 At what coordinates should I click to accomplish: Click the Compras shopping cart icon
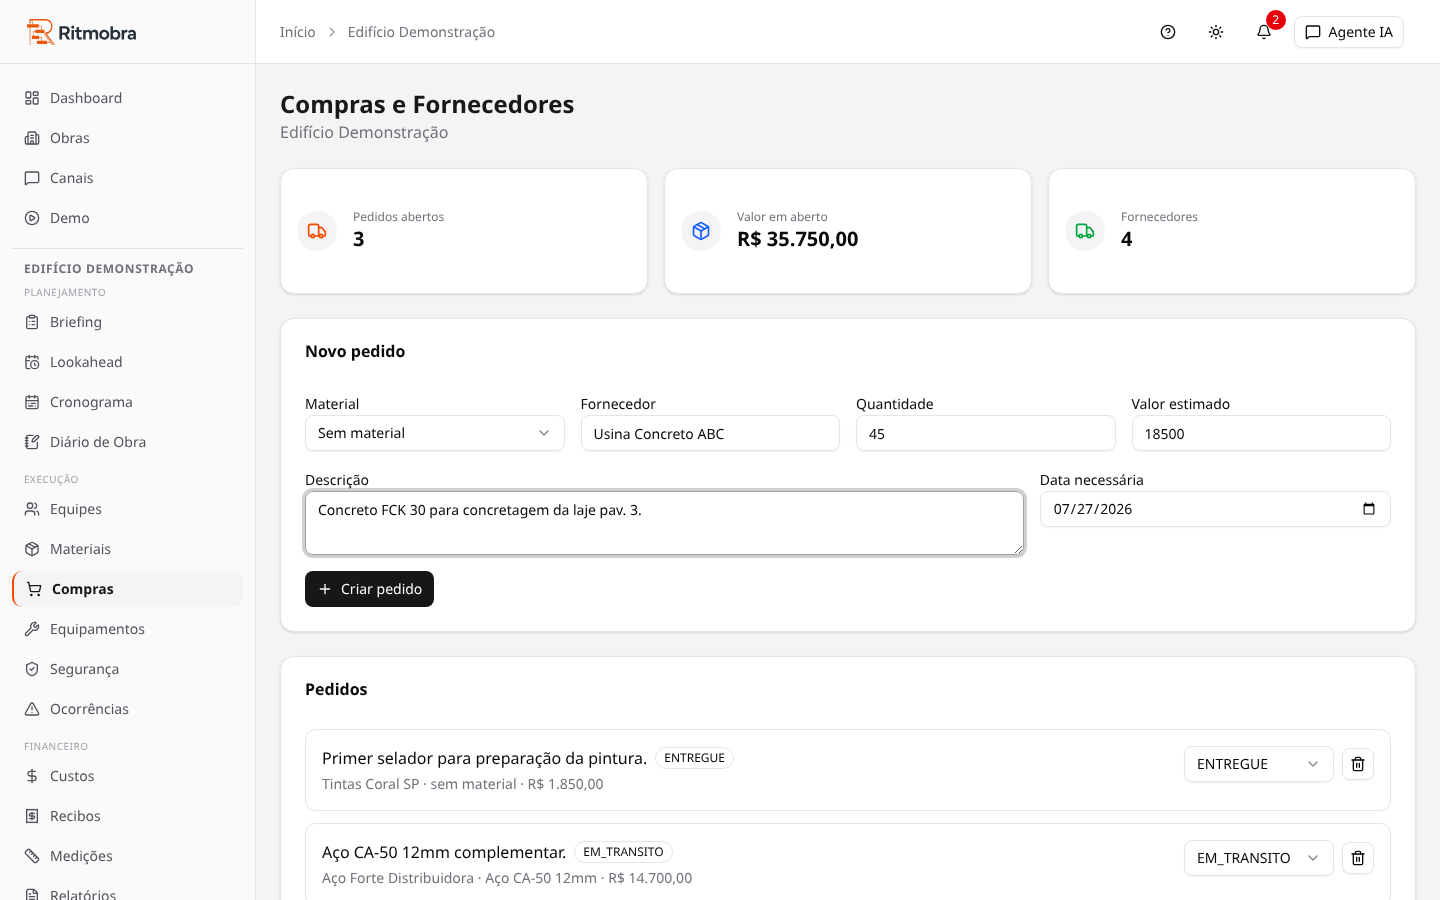click(x=34, y=589)
